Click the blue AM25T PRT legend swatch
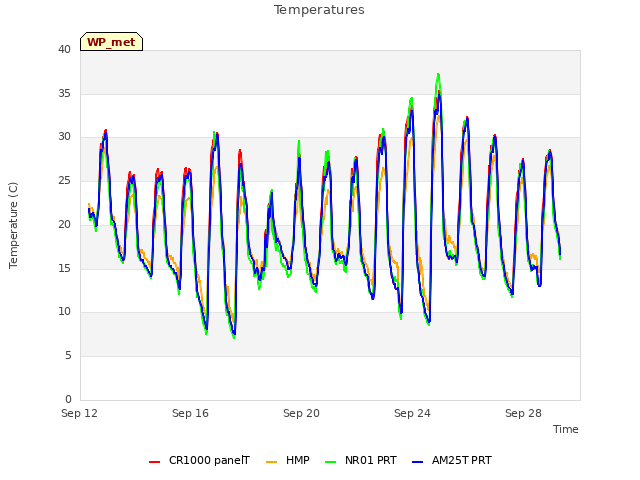This screenshot has height=480, width=640. [x=418, y=462]
